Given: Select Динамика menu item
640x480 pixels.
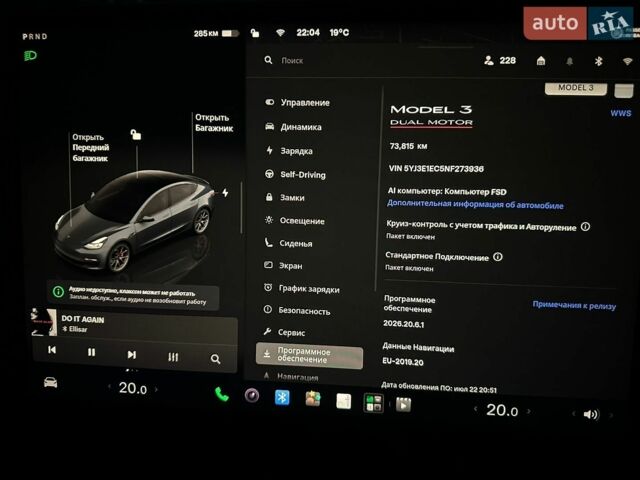Looking at the screenshot, I should [x=293, y=127].
